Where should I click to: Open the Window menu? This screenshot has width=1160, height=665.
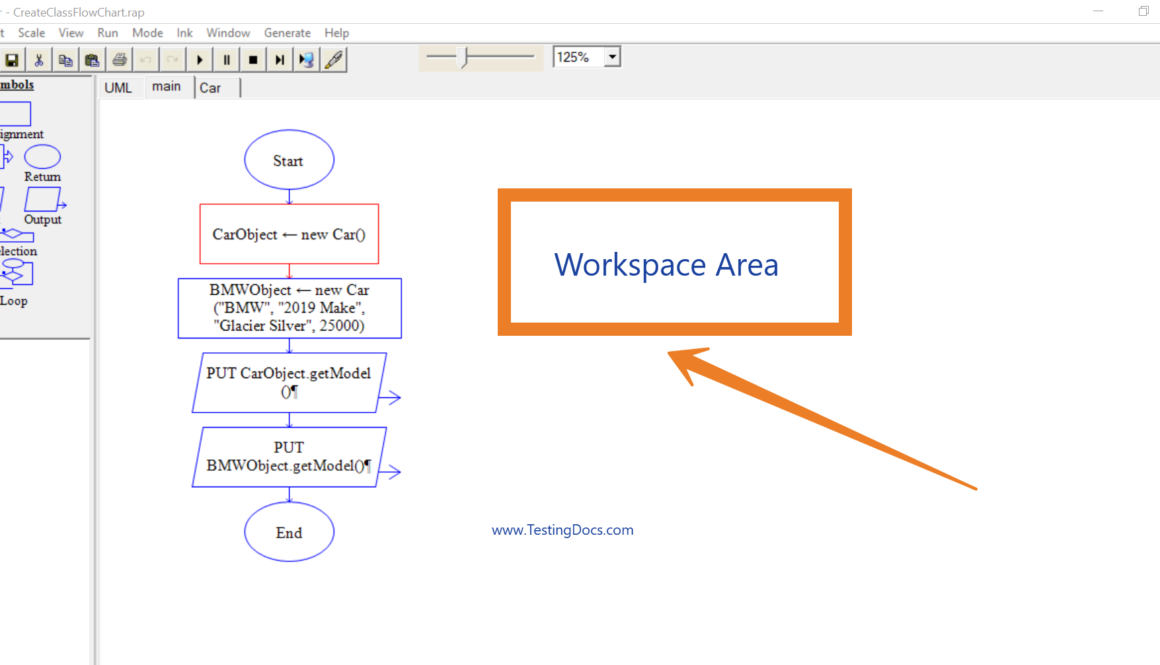(228, 33)
